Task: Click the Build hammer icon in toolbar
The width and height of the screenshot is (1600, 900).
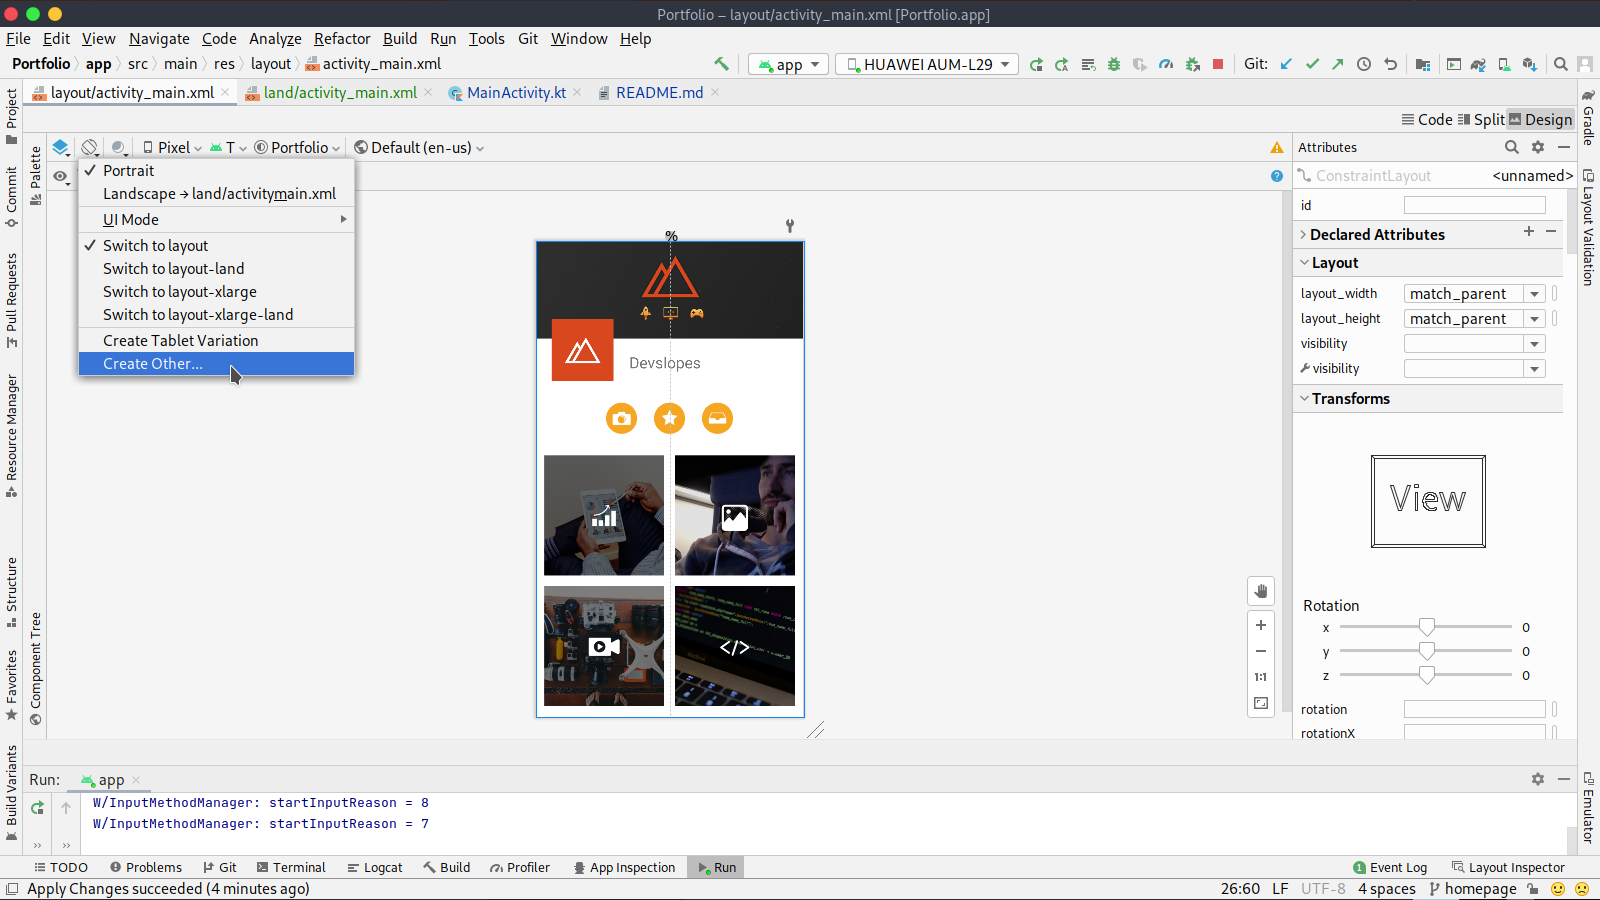Action: [x=721, y=64]
